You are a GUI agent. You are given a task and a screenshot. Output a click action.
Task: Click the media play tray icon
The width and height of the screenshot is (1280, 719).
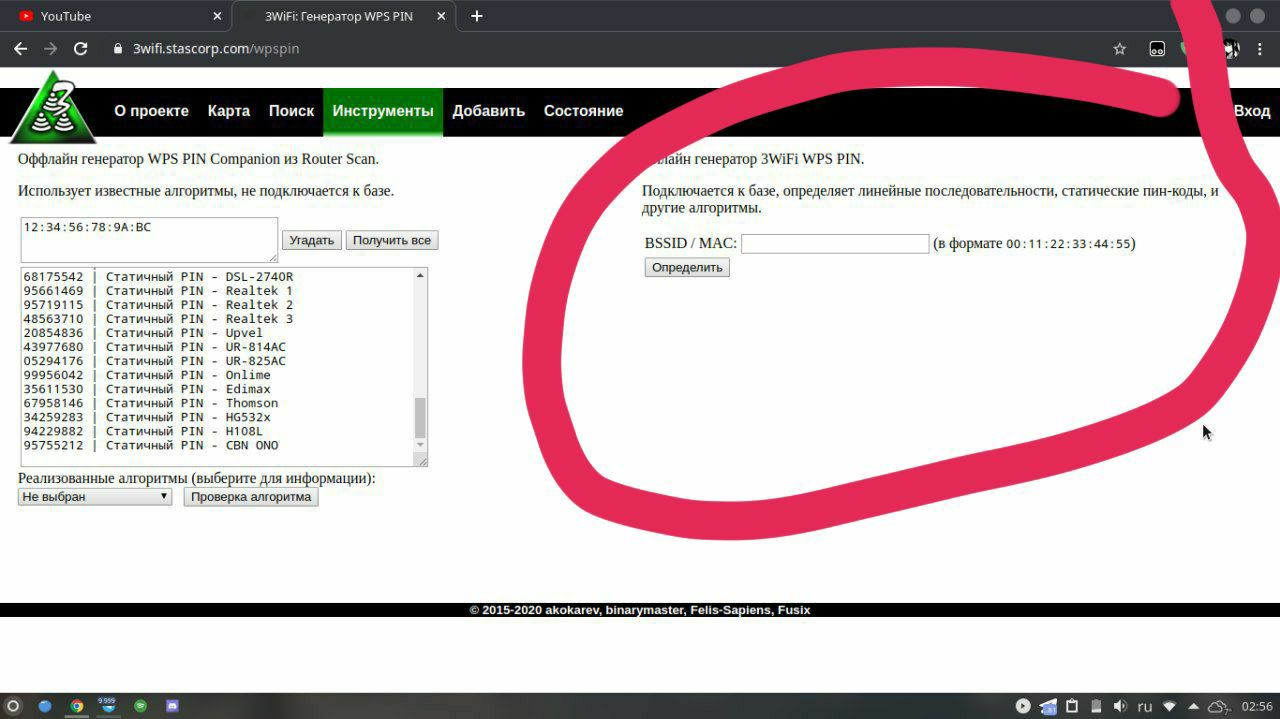coord(1023,705)
